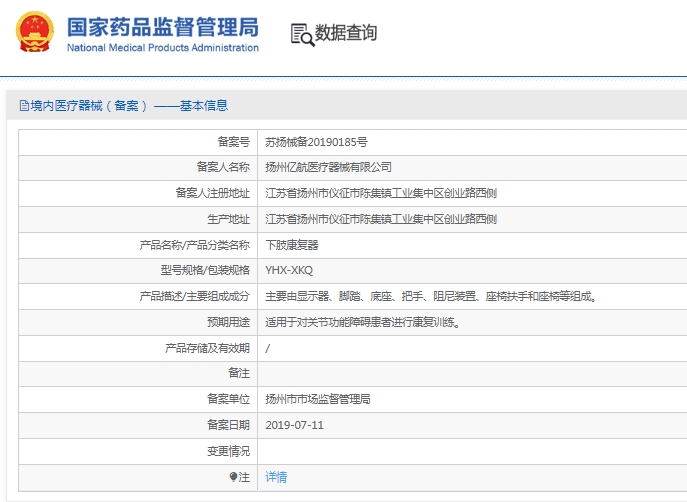The image size is (687, 502).
Task: Click the 备注 label
Action: (239, 373)
